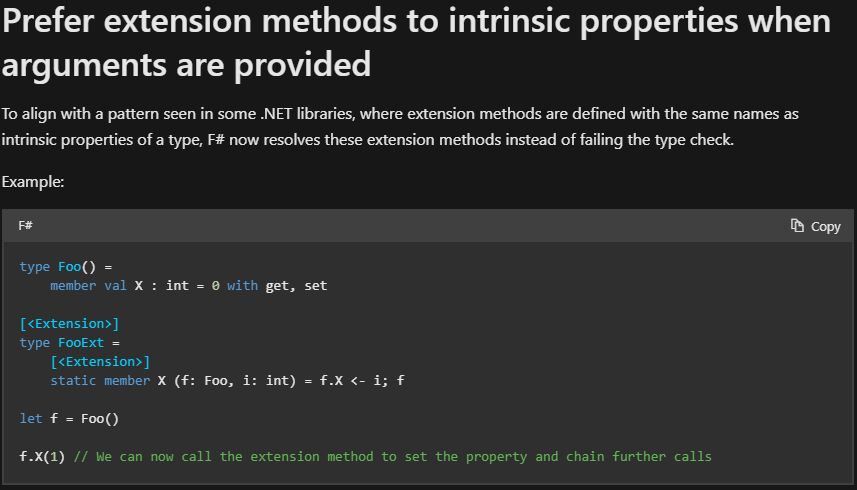The image size is (857, 490).
Task: Click the "type FooExt =" code line
Action: [x=69, y=343]
